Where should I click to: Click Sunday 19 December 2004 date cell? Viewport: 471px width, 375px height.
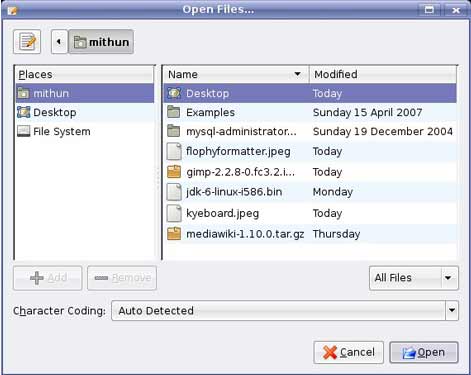(383, 132)
